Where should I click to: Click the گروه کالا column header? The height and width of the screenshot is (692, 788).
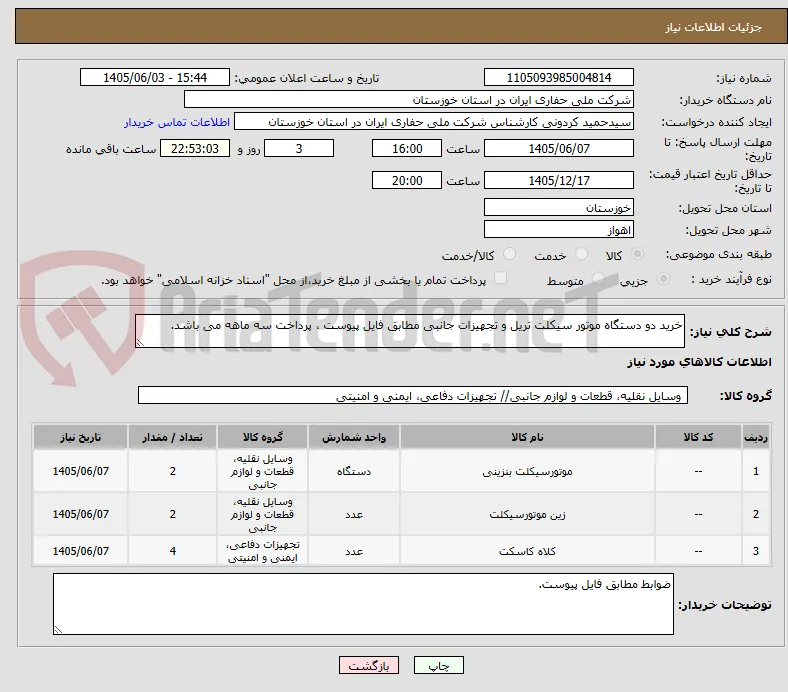262,437
